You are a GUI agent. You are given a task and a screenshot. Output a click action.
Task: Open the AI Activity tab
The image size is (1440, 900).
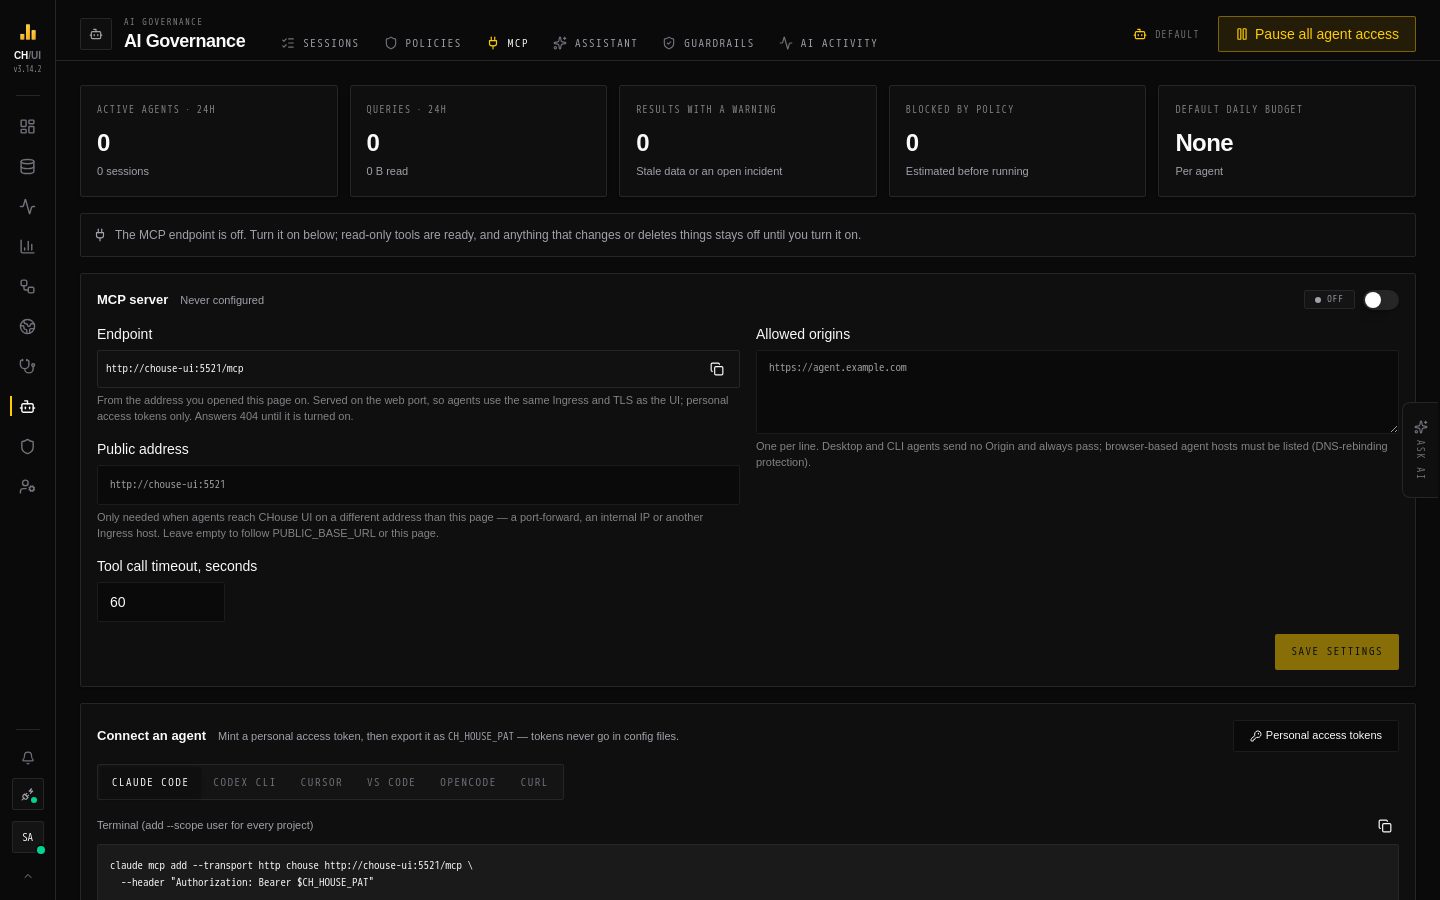click(828, 43)
